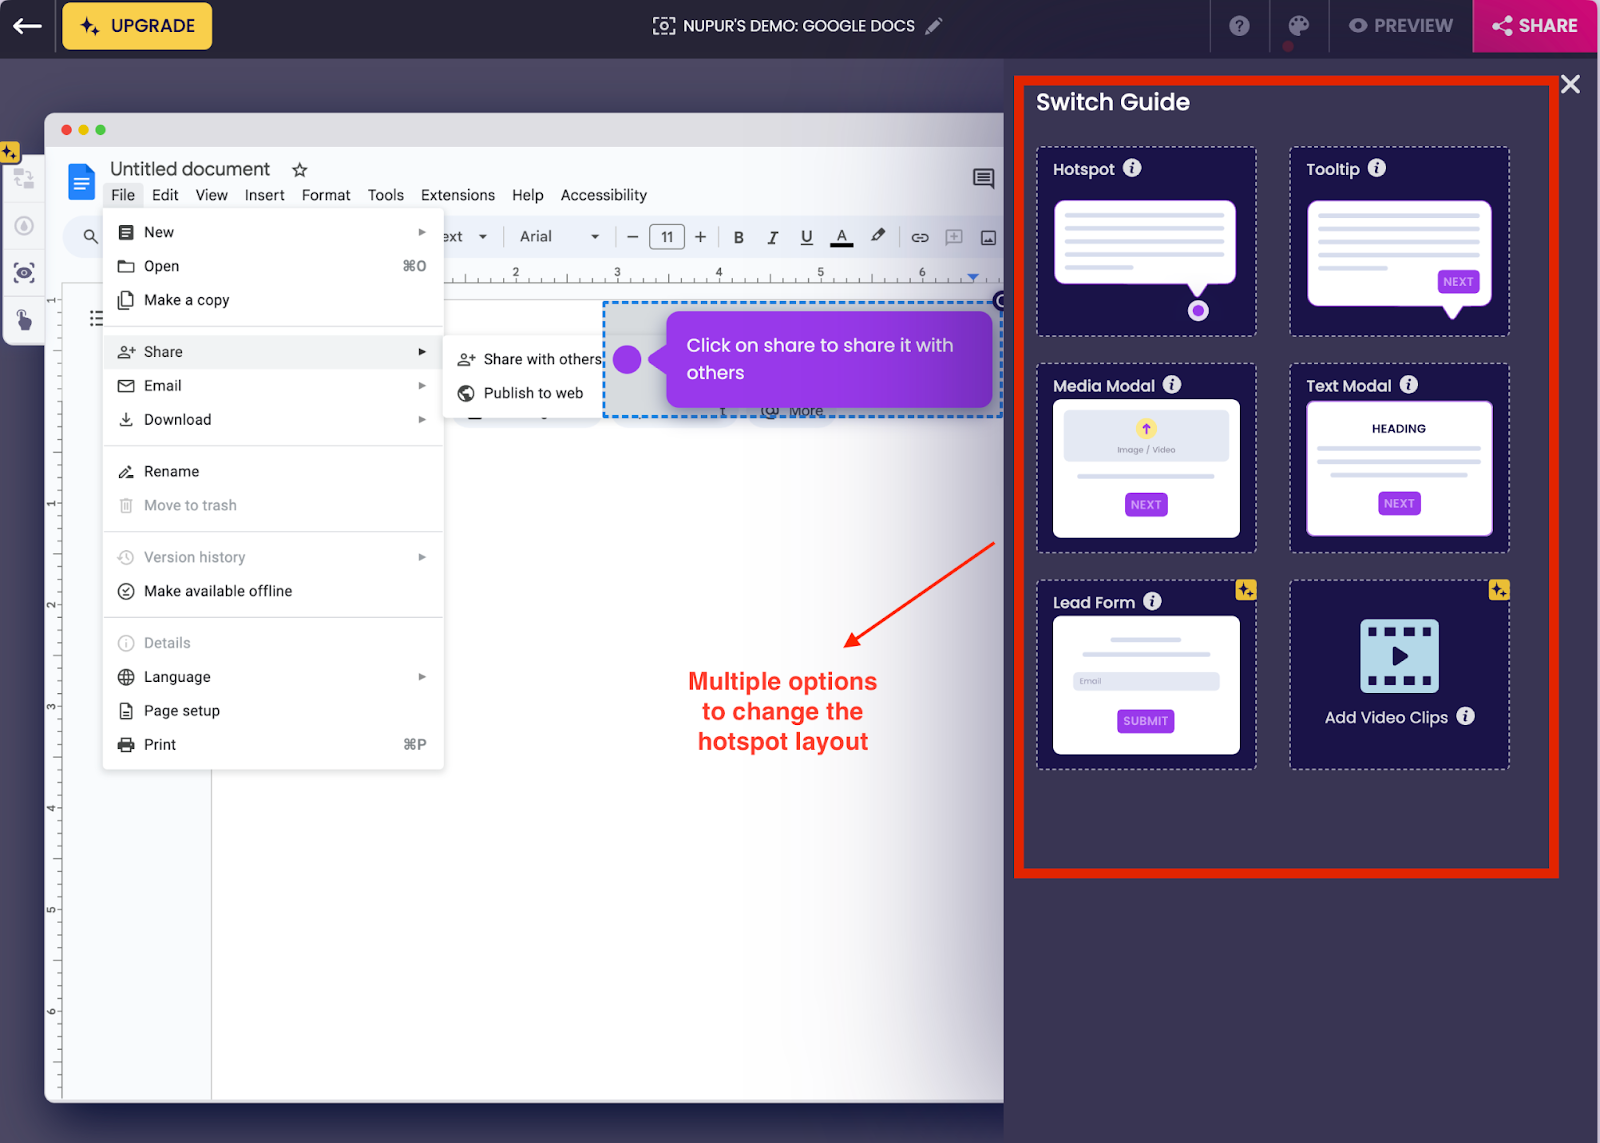Click the insert link icon
Viewport: 1600px width, 1143px height.
tap(920, 237)
